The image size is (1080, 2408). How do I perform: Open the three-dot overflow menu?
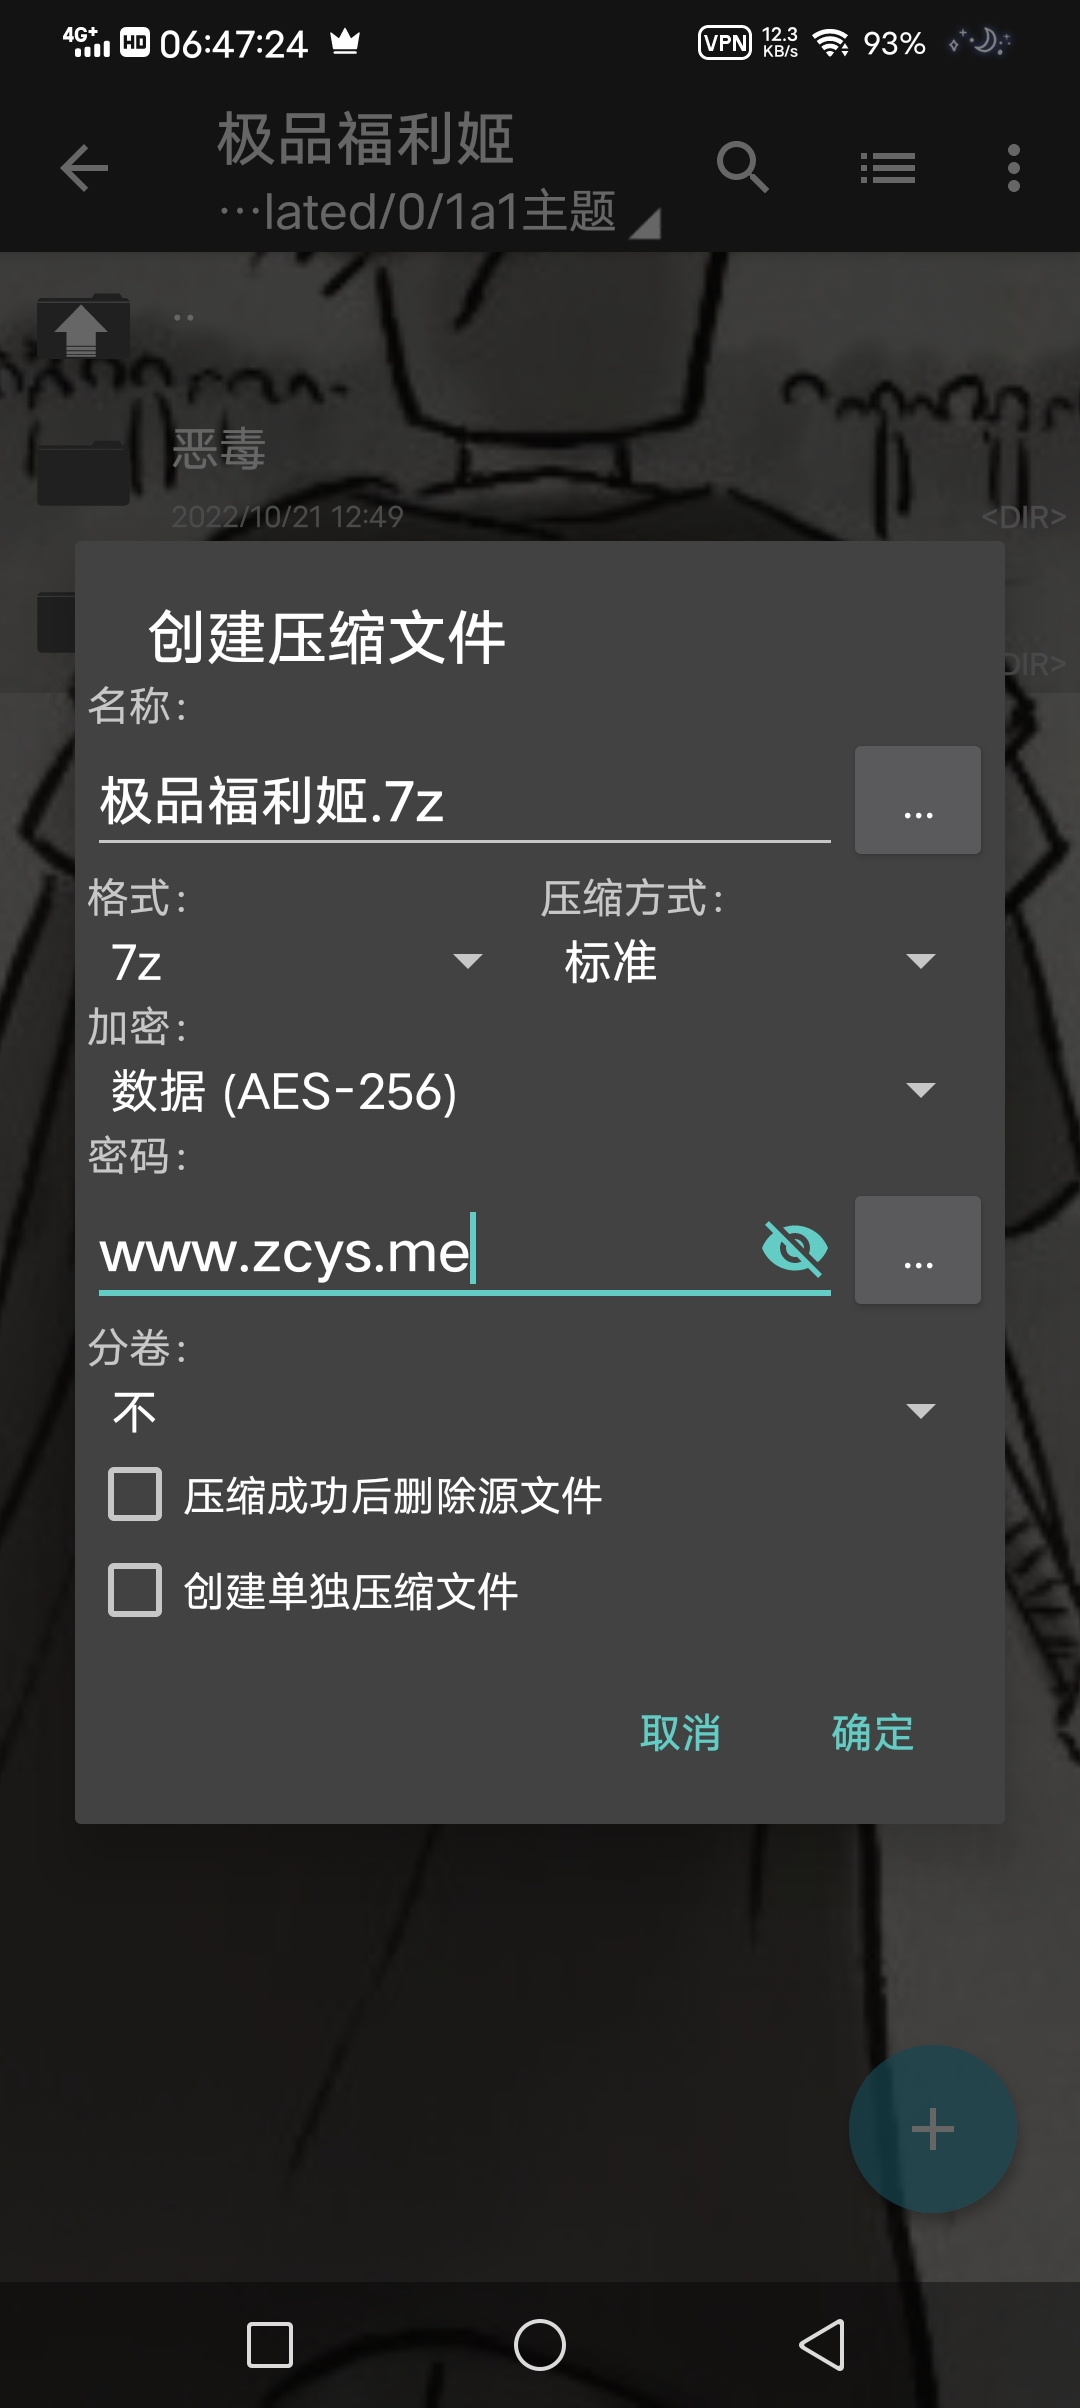(1013, 167)
